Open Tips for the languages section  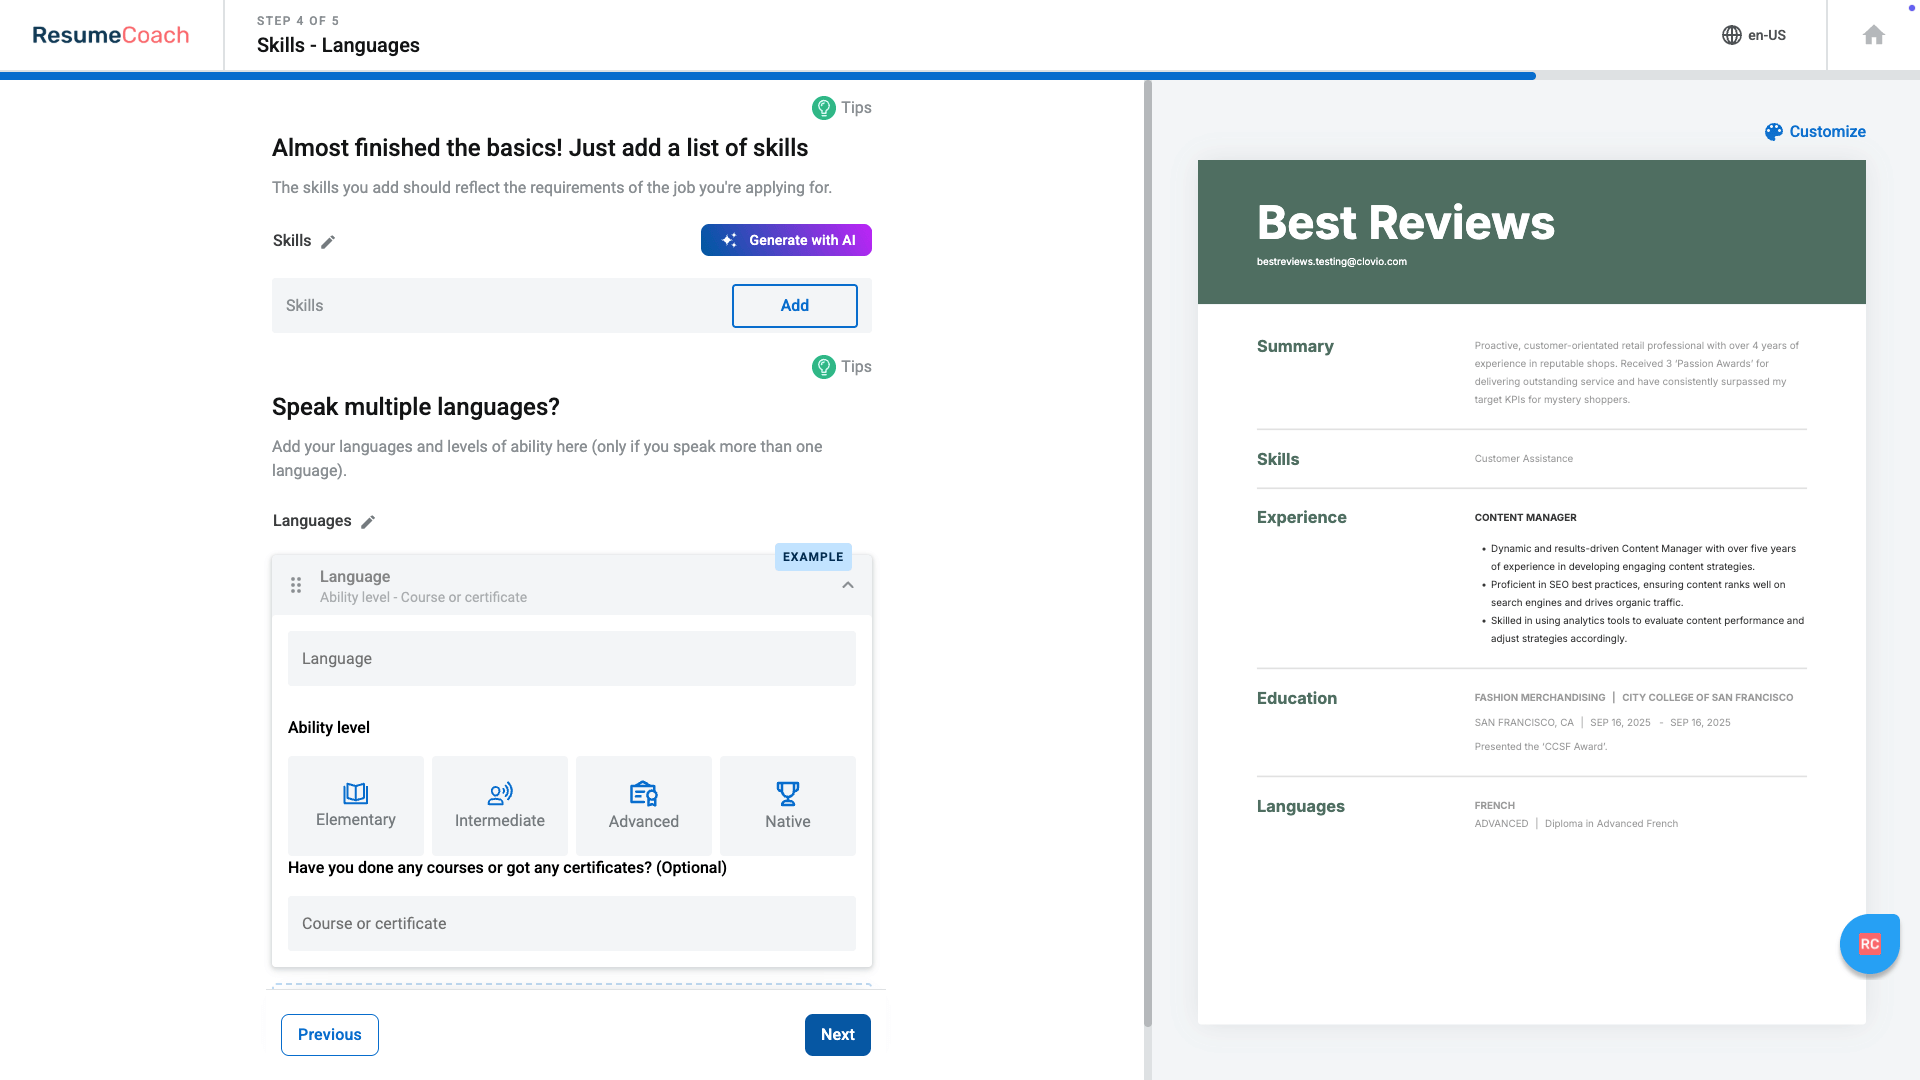[x=842, y=367]
